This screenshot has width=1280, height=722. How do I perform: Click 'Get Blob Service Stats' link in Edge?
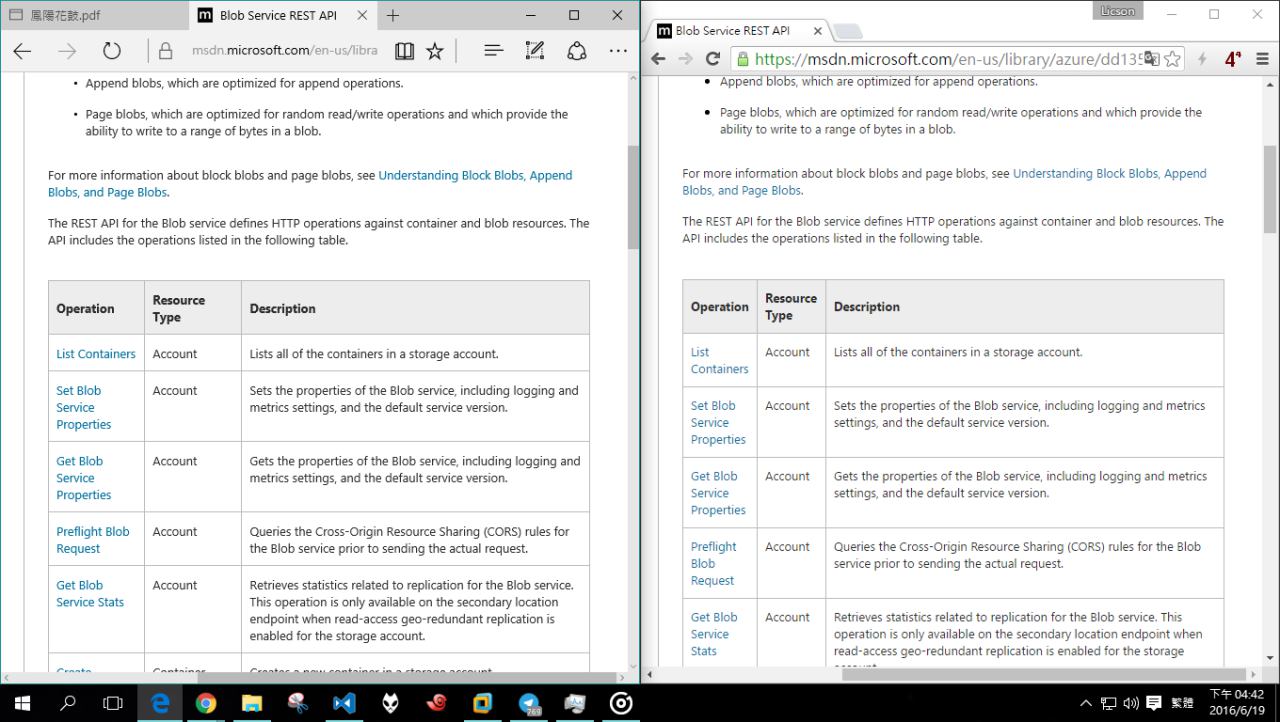pyautogui.click(x=90, y=594)
